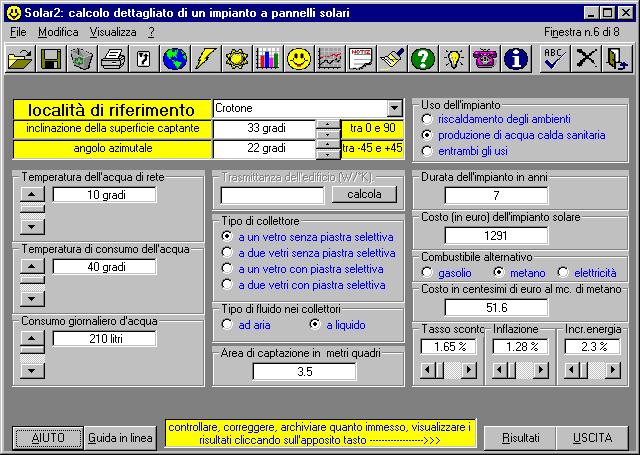
Task: Click the Area di captazione input field
Action: point(305,371)
